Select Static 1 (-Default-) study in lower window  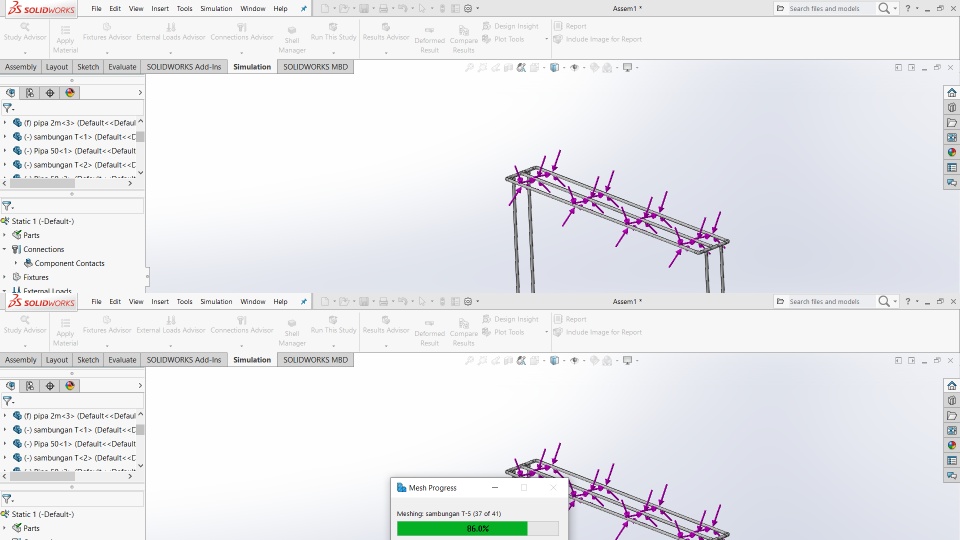point(42,514)
